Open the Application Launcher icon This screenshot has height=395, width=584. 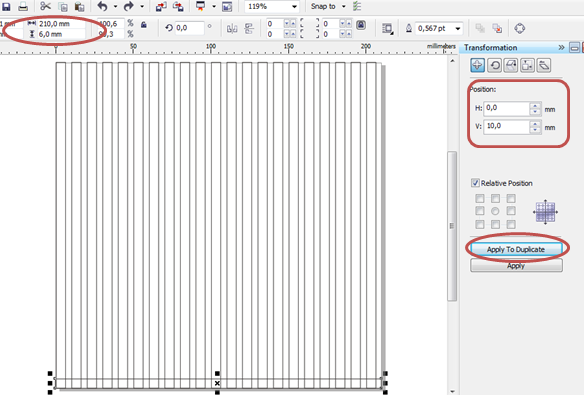pos(200,6)
